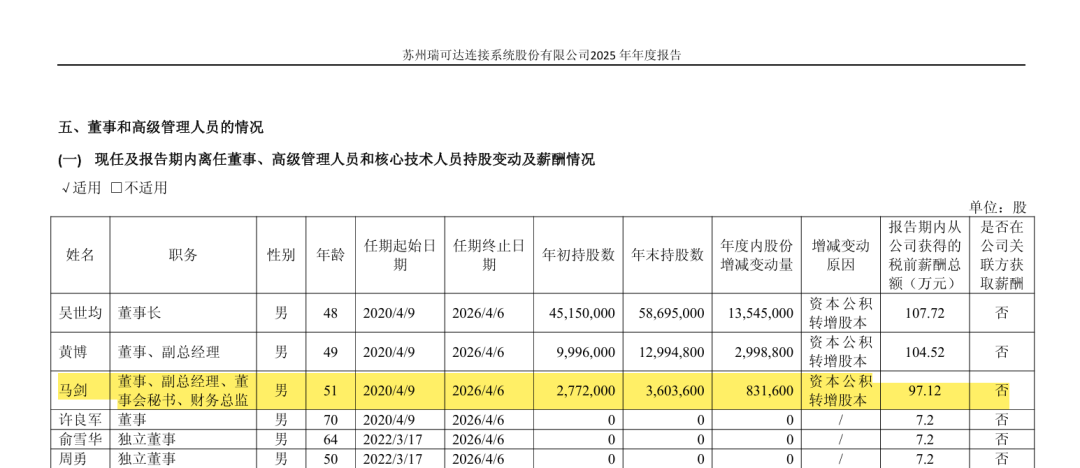Select the name 吴世均
This screenshot has width=1080, height=468.
80,313
